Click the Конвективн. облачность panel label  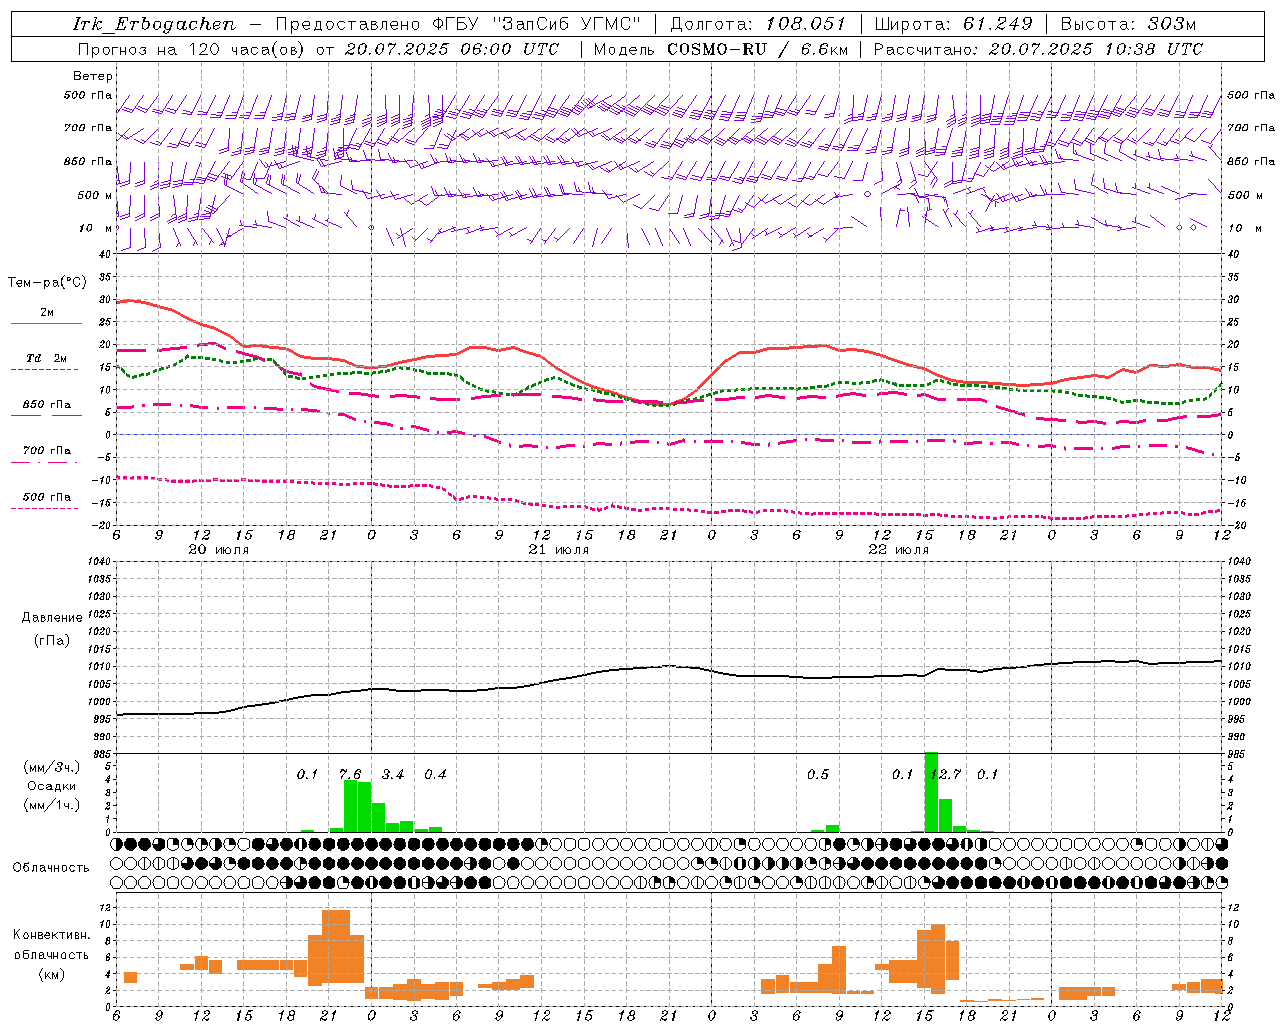click(51, 944)
